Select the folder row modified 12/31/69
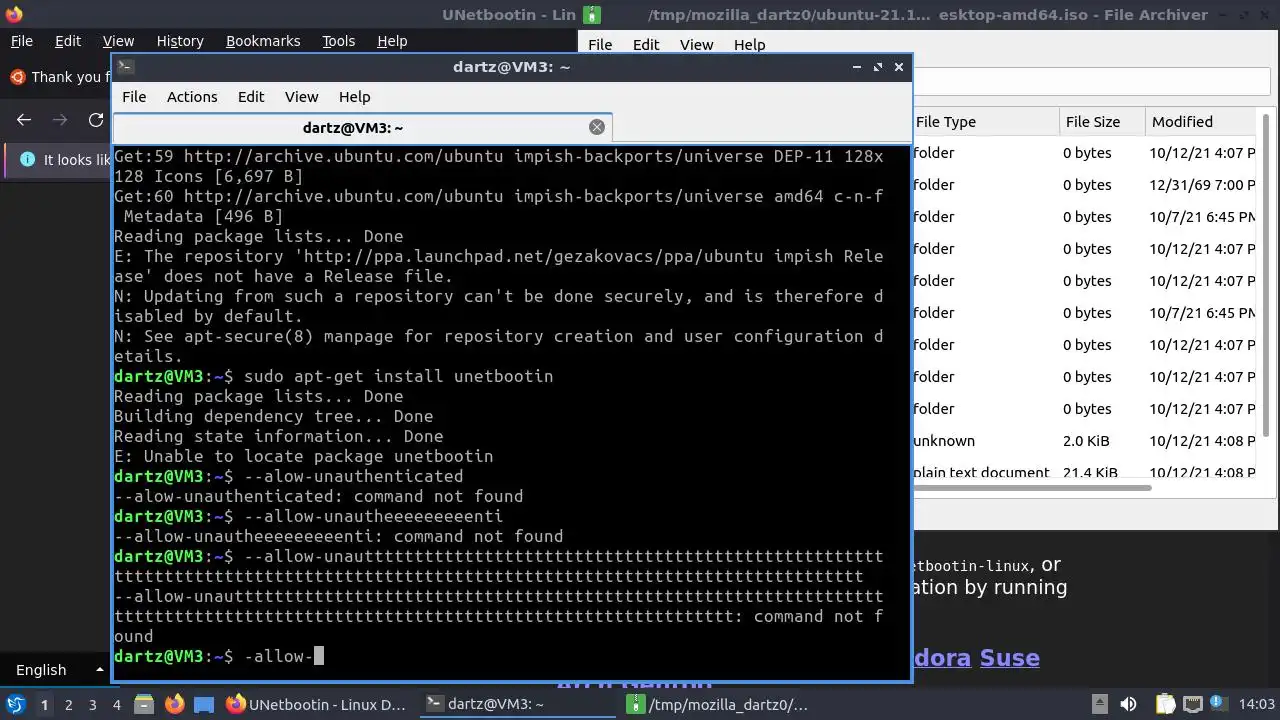The height and width of the screenshot is (720, 1280). (x=1084, y=185)
